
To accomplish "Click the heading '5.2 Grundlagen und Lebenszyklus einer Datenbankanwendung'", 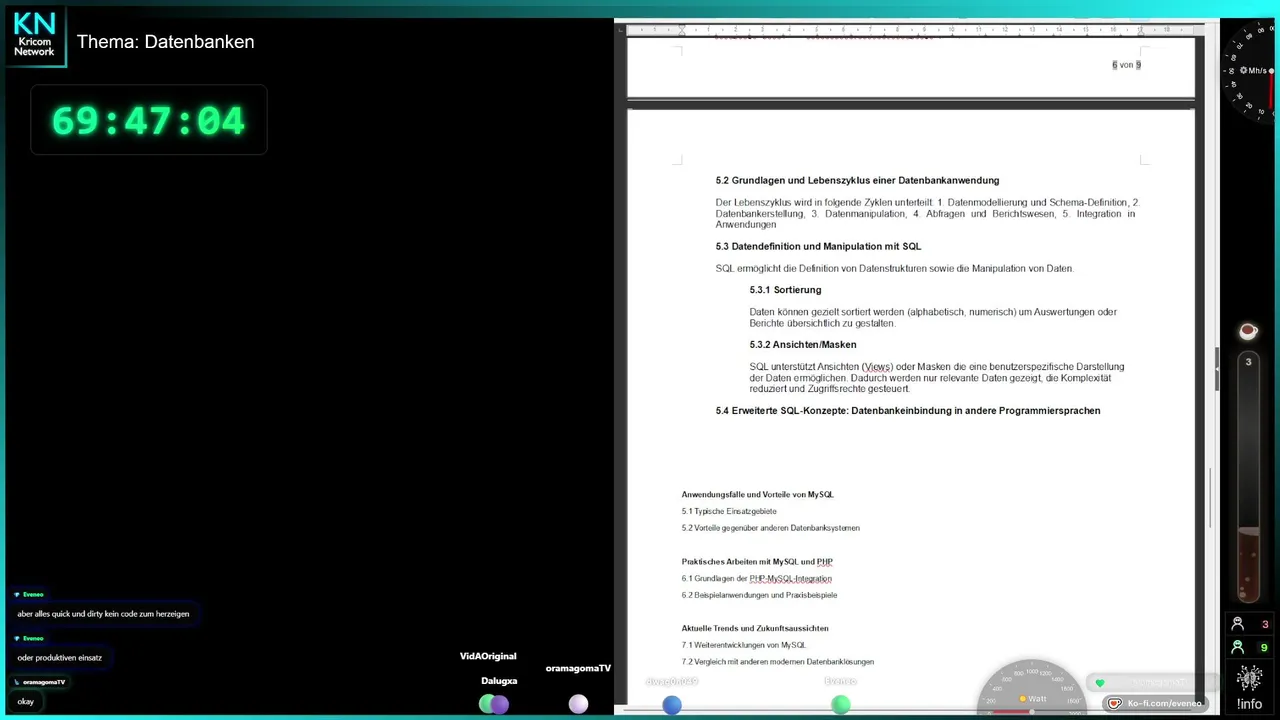I will (x=857, y=180).
